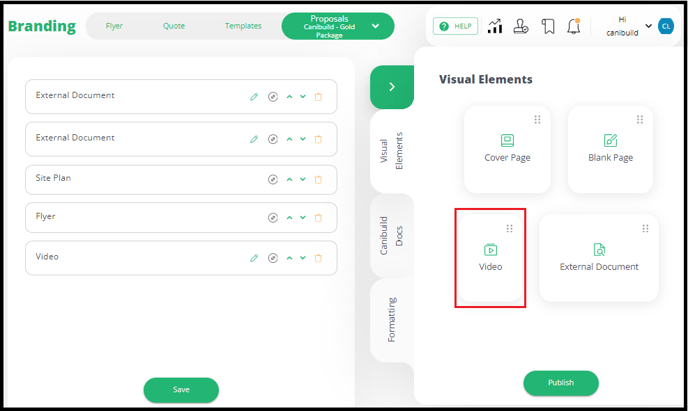Open link icon on second External Document row
Screen dimensions: 688x411
(x=273, y=139)
